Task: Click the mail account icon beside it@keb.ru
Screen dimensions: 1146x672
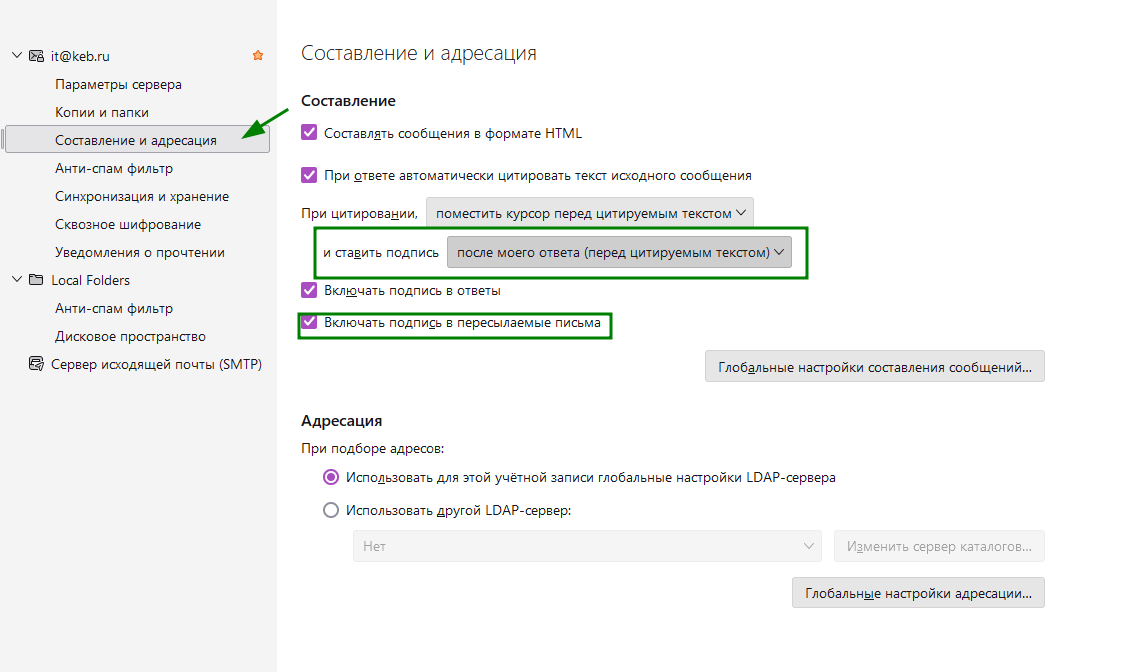Action: pyautogui.click(x=36, y=56)
